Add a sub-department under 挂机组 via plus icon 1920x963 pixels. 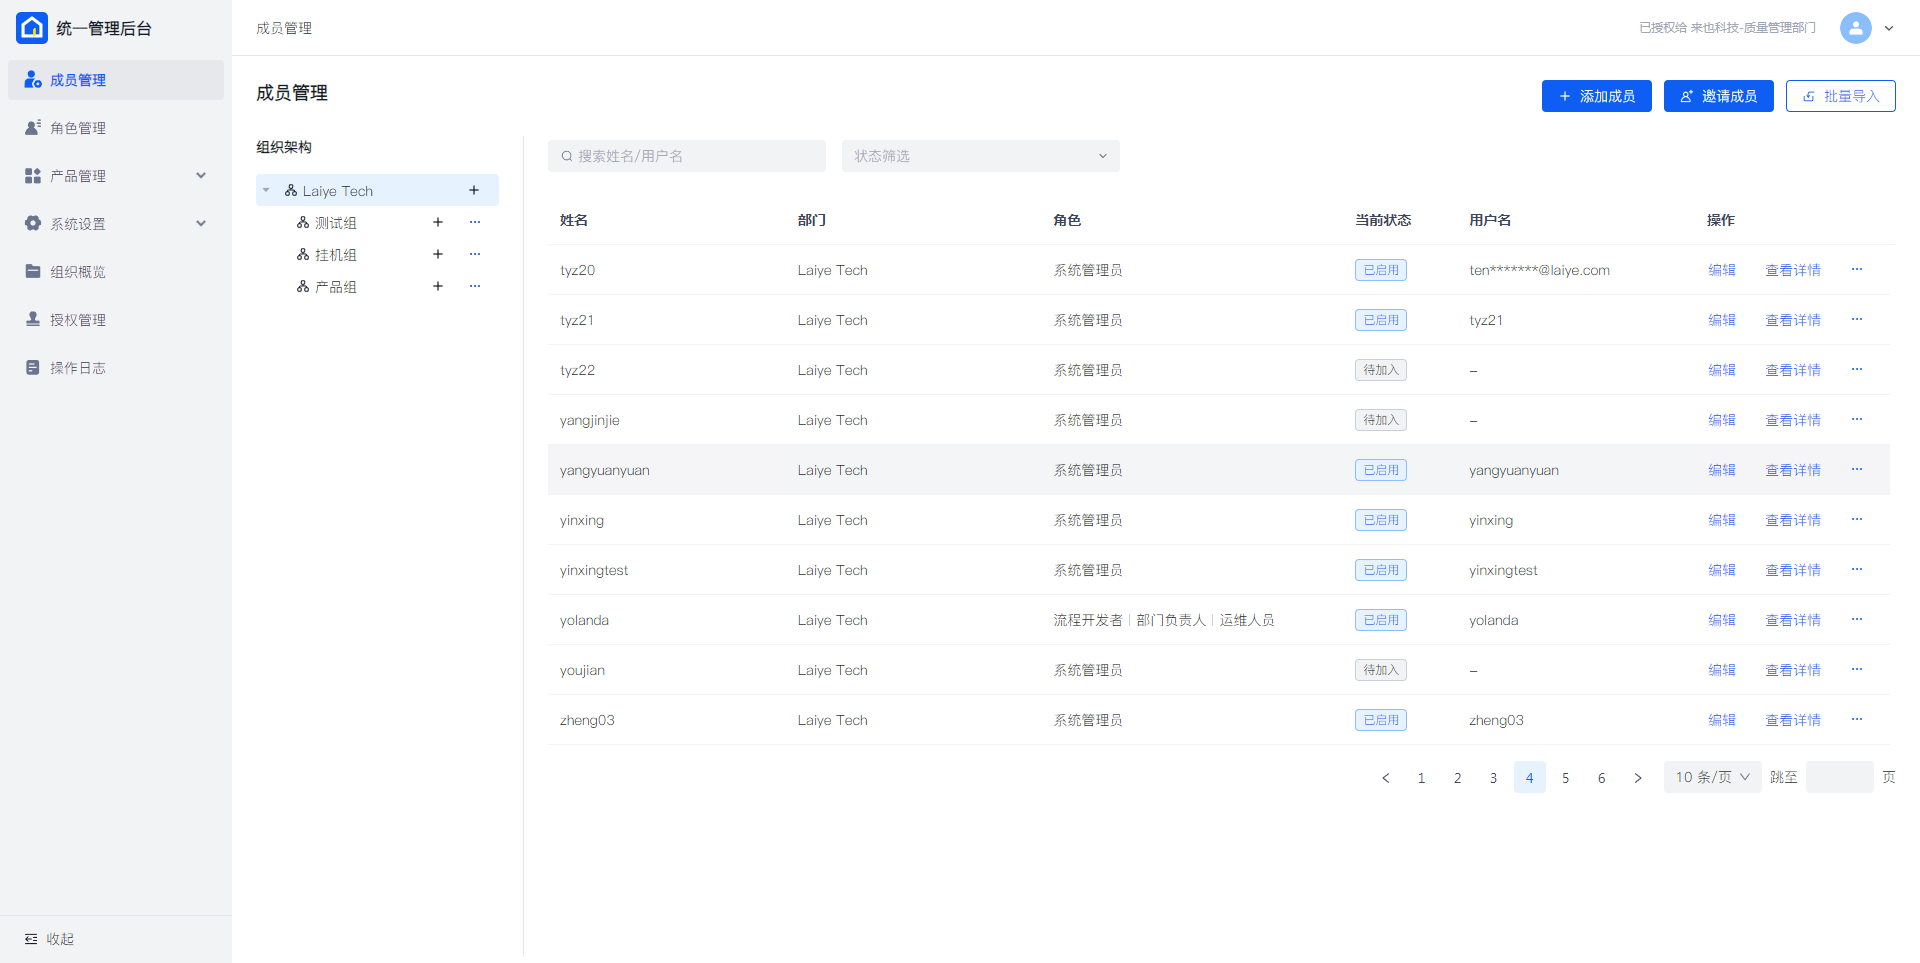(438, 254)
